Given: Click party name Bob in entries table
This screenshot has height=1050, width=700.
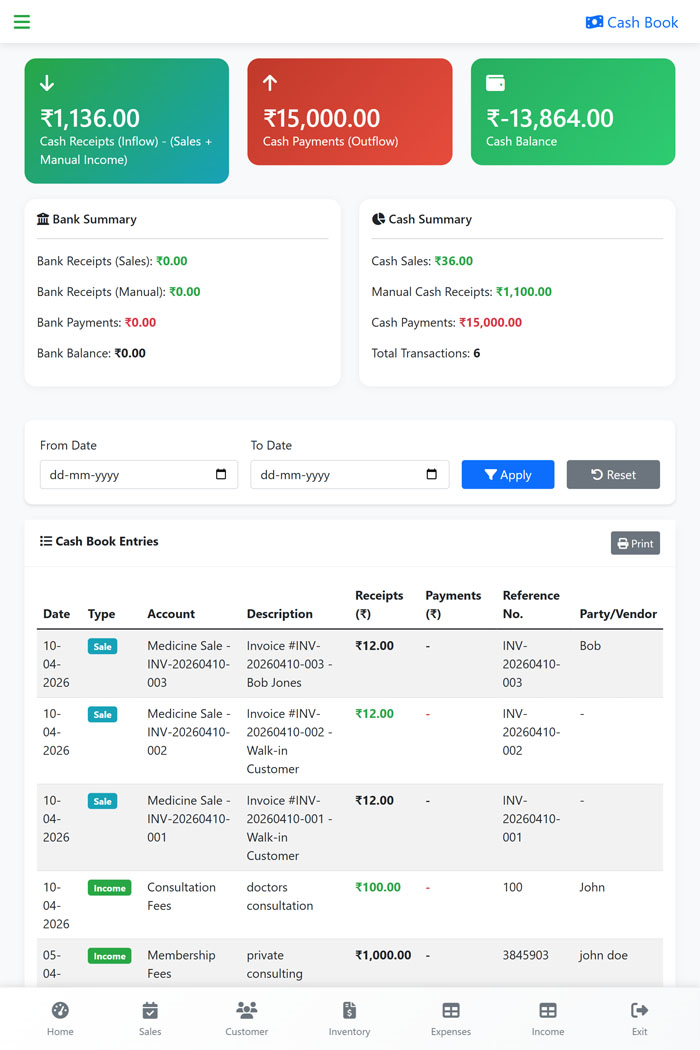Looking at the screenshot, I should pyautogui.click(x=590, y=646).
